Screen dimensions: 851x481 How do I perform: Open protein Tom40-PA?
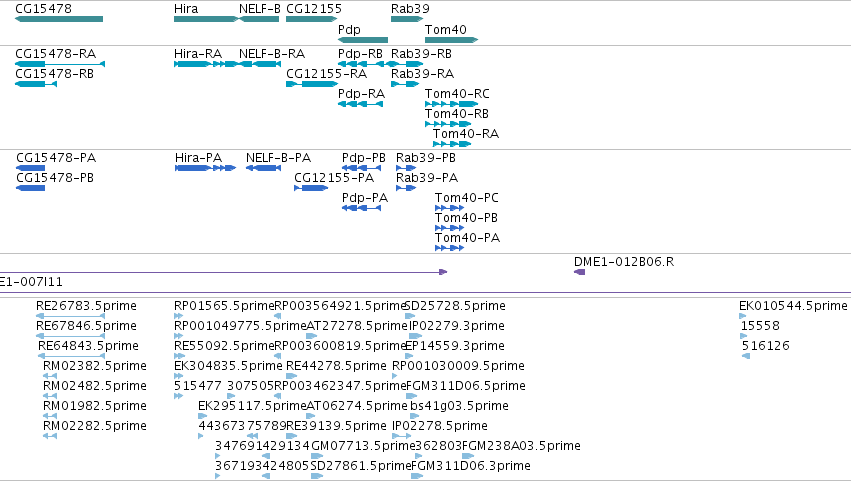tap(467, 238)
